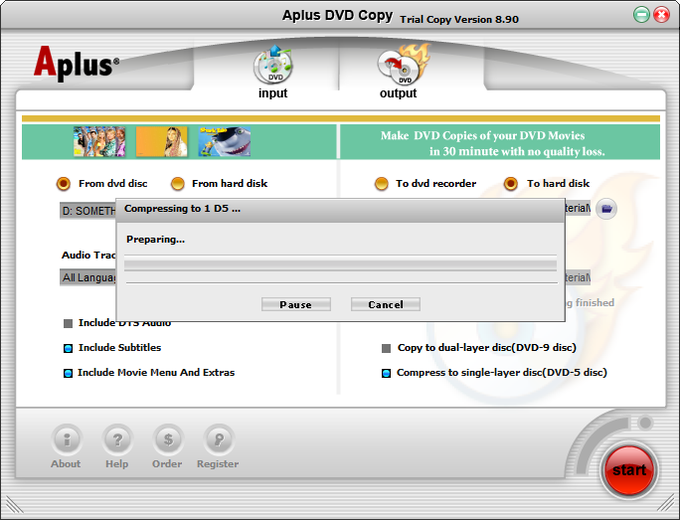This screenshot has height=520, width=680.
Task: Click the Audio Track label
Action: tap(88, 255)
